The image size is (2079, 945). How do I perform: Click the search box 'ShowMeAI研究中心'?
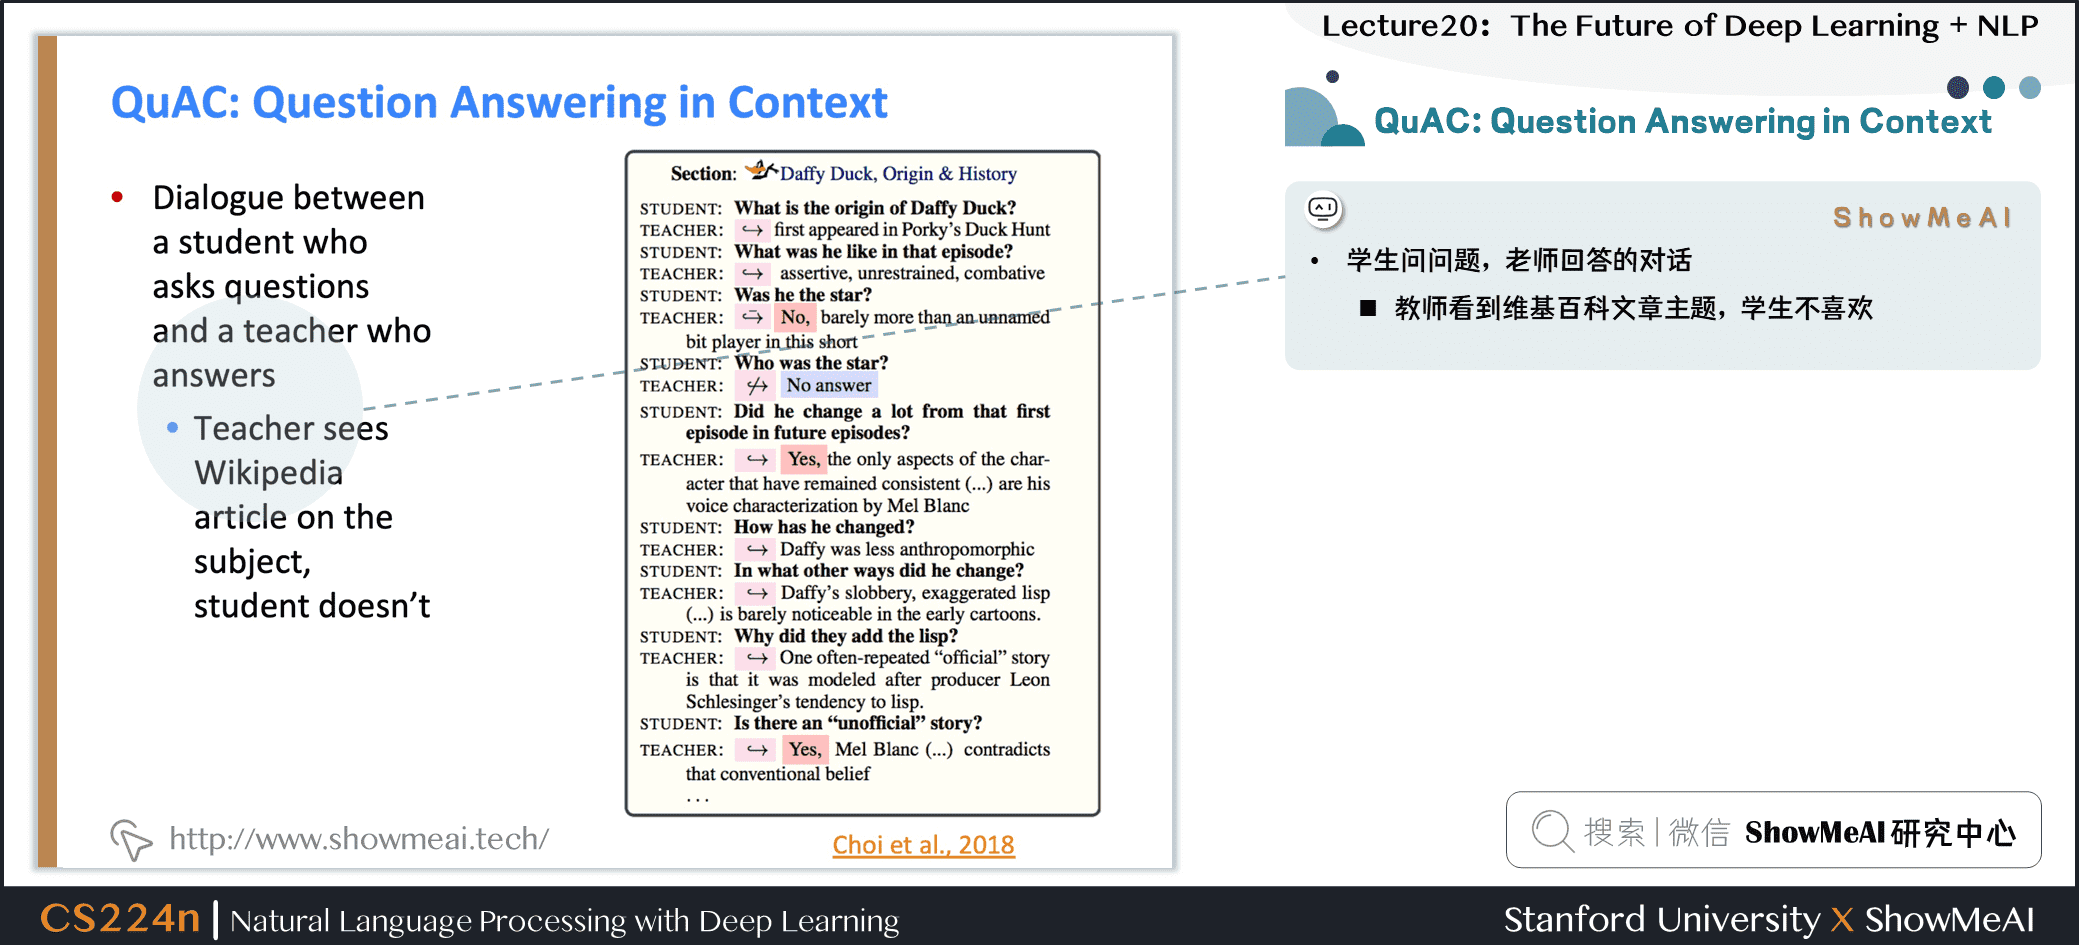pyautogui.click(x=1773, y=830)
